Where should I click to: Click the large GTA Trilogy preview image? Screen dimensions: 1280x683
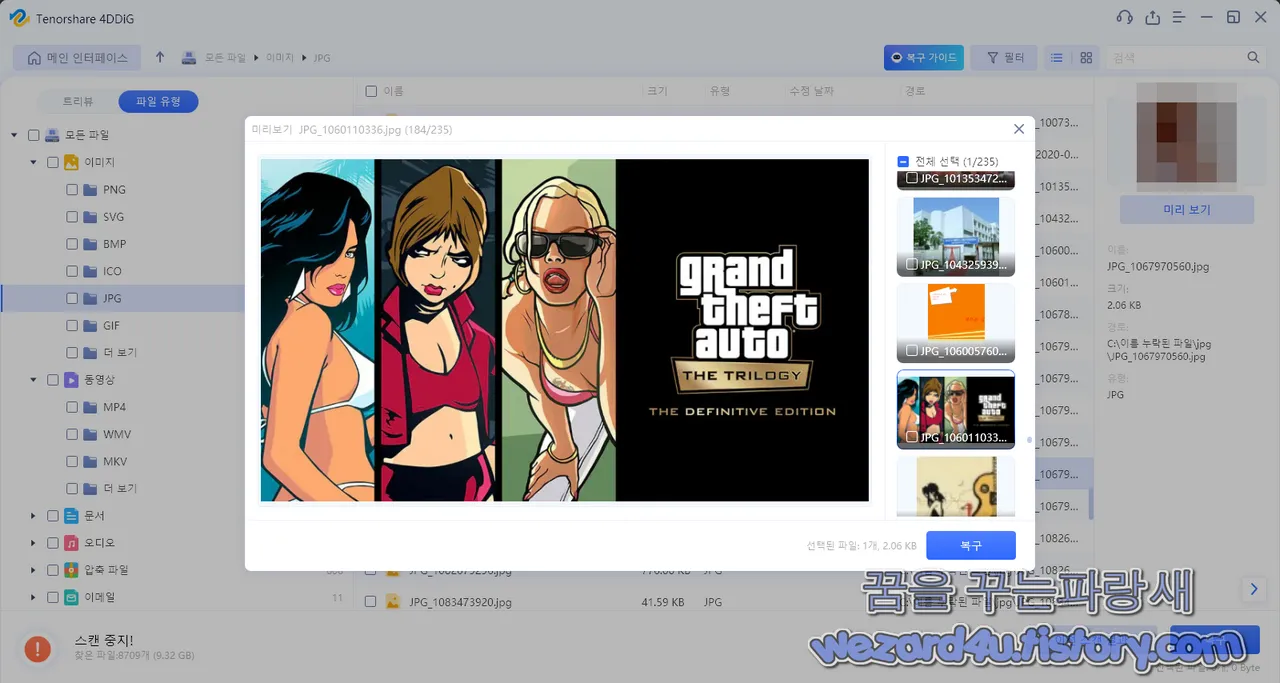(564, 330)
